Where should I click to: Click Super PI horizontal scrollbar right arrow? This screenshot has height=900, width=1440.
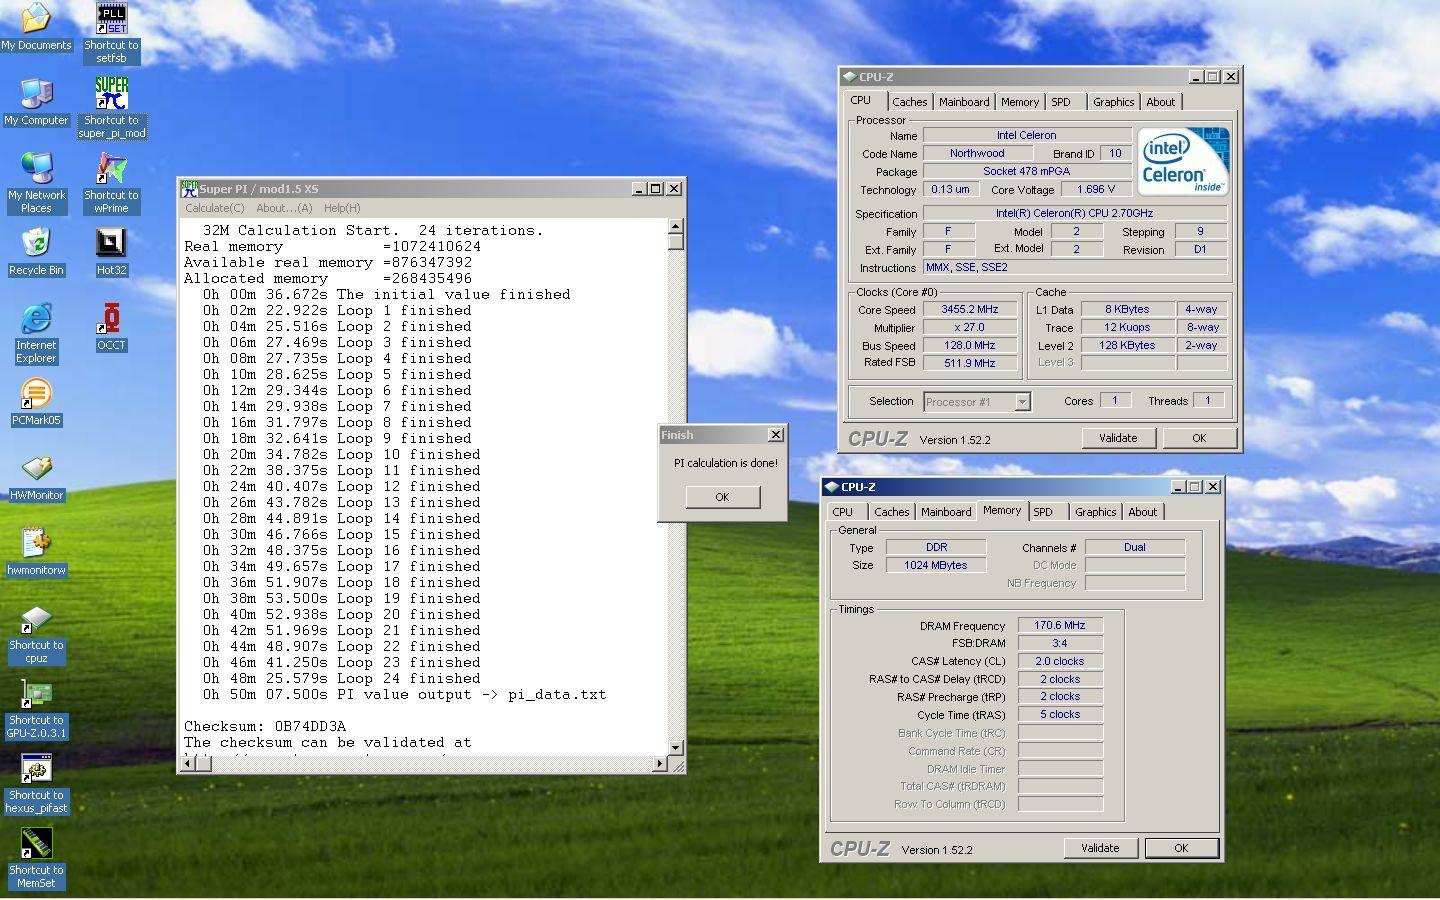[x=660, y=764]
